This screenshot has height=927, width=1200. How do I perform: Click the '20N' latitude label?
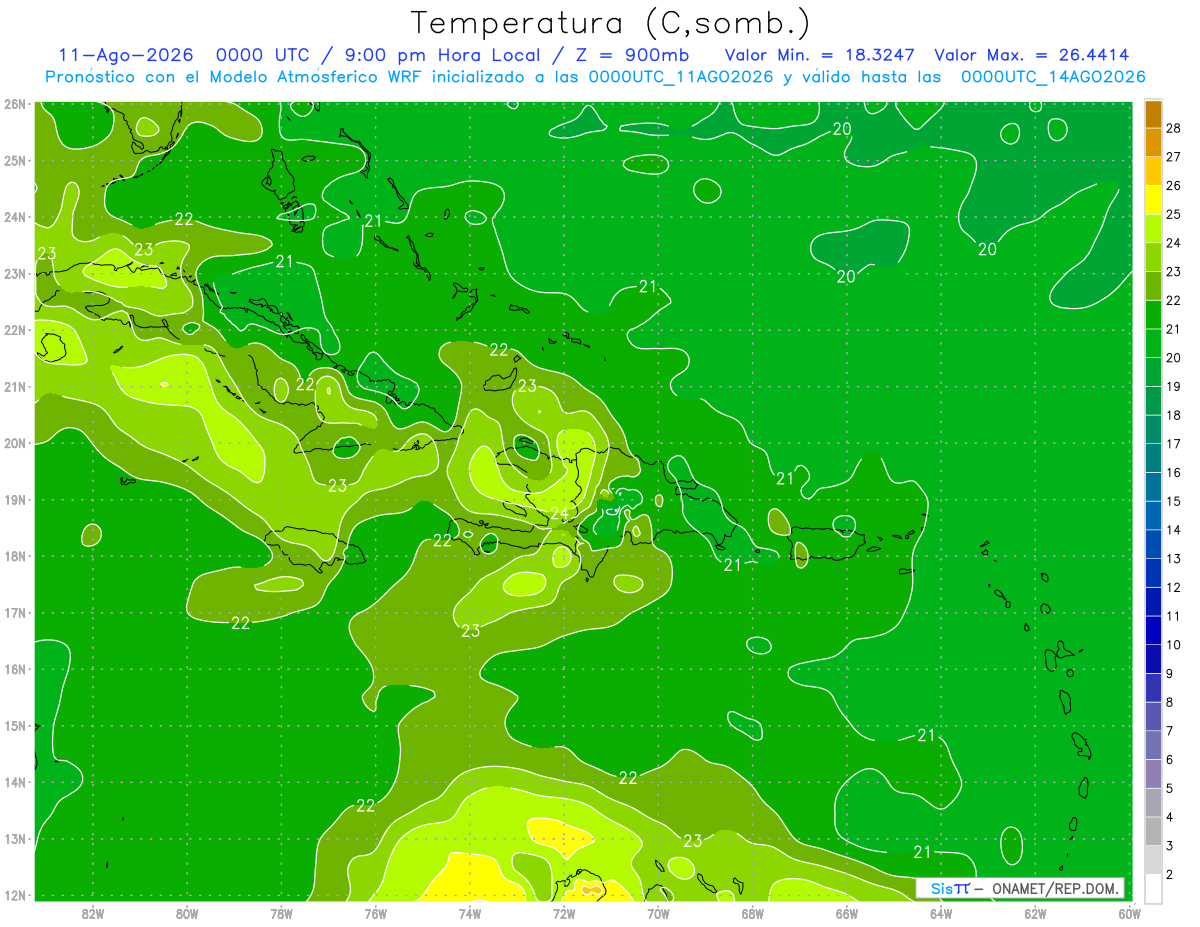14,443
